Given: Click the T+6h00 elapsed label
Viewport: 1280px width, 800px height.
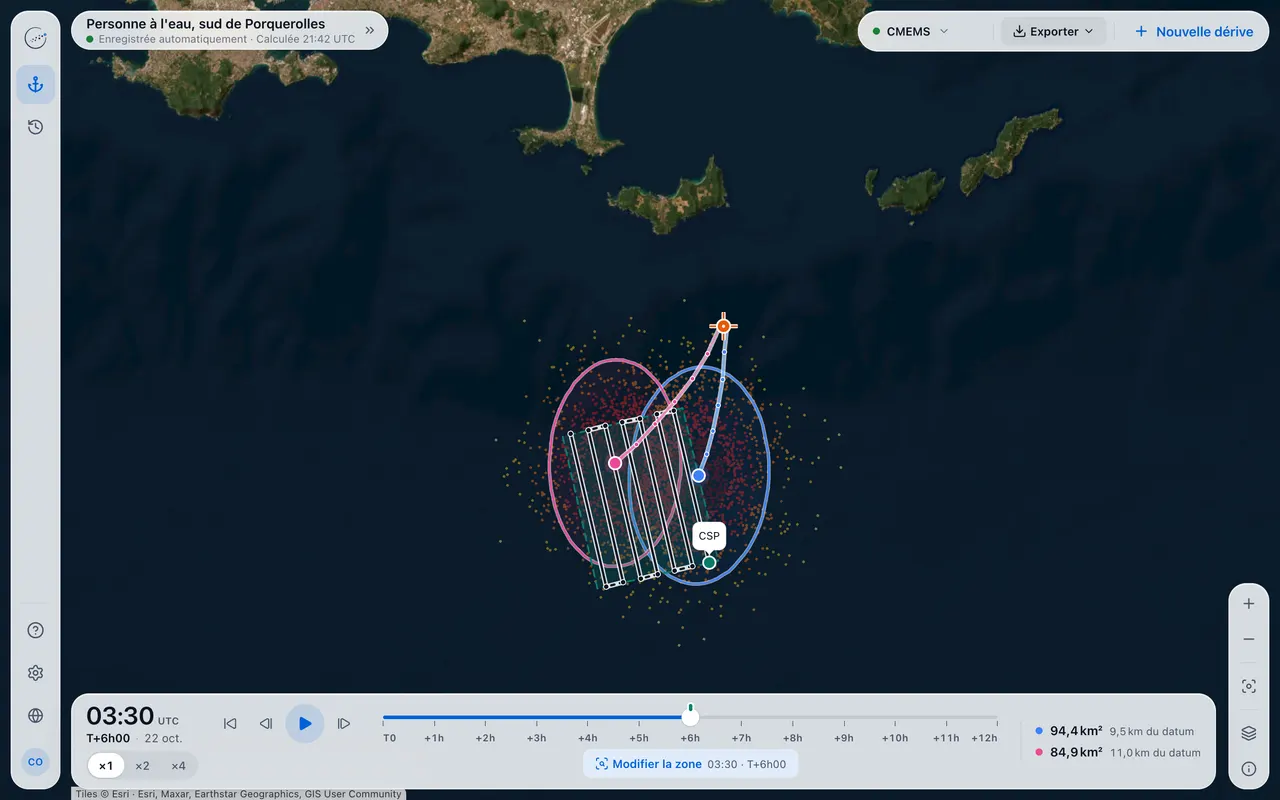Looking at the screenshot, I should pos(108,739).
